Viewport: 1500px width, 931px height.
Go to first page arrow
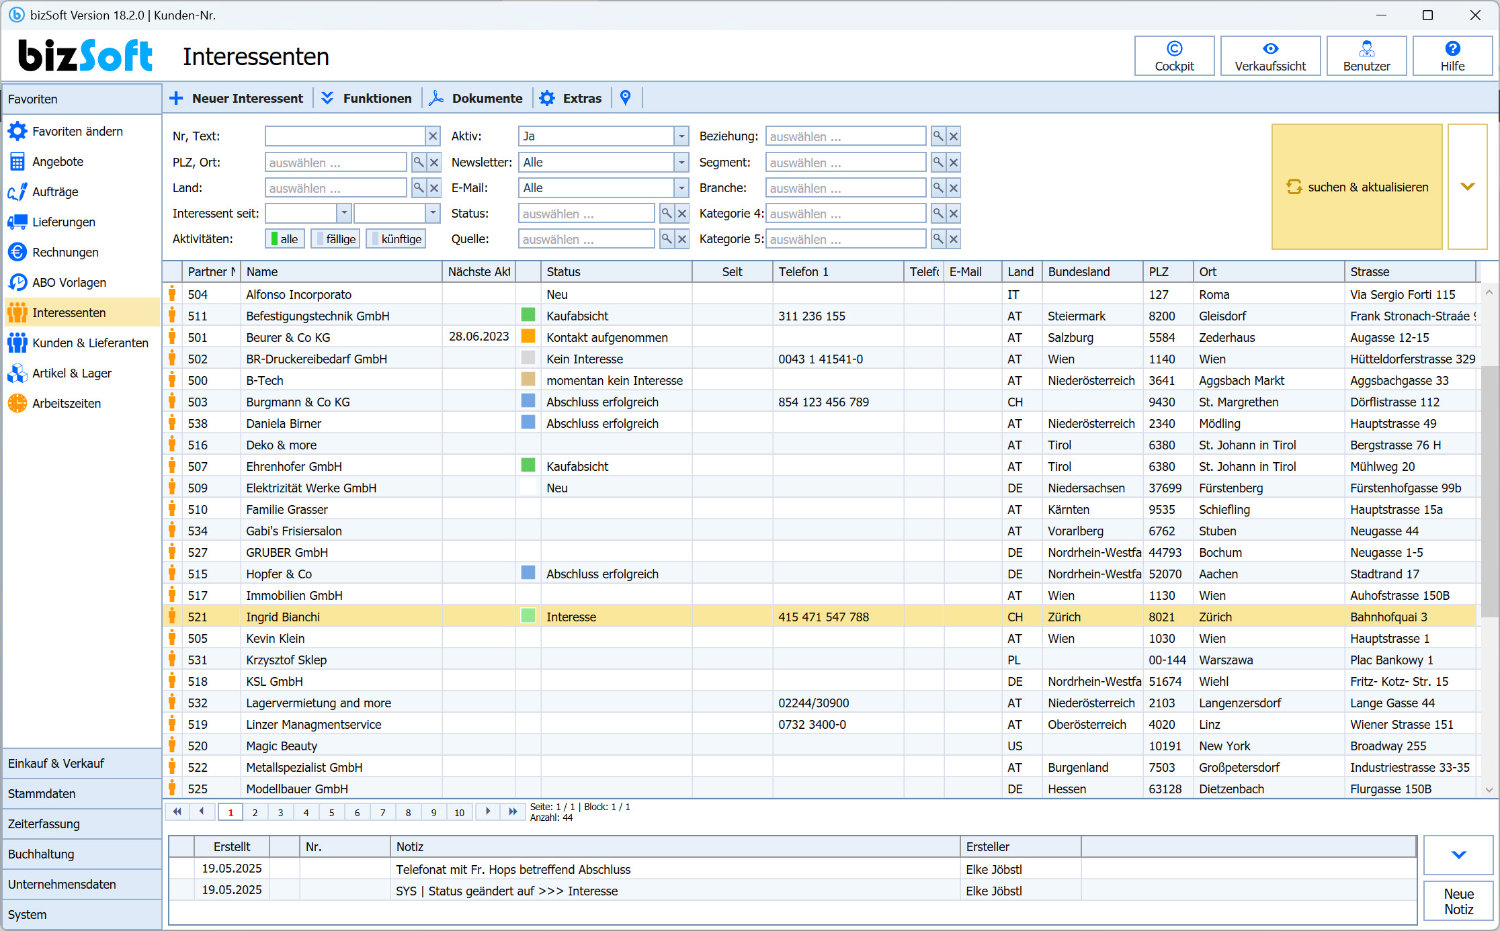tap(177, 811)
